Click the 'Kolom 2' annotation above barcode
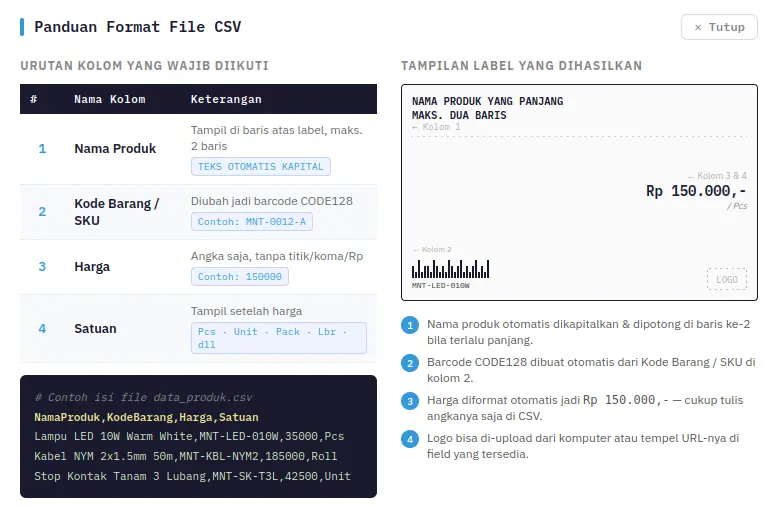 tap(432, 250)
